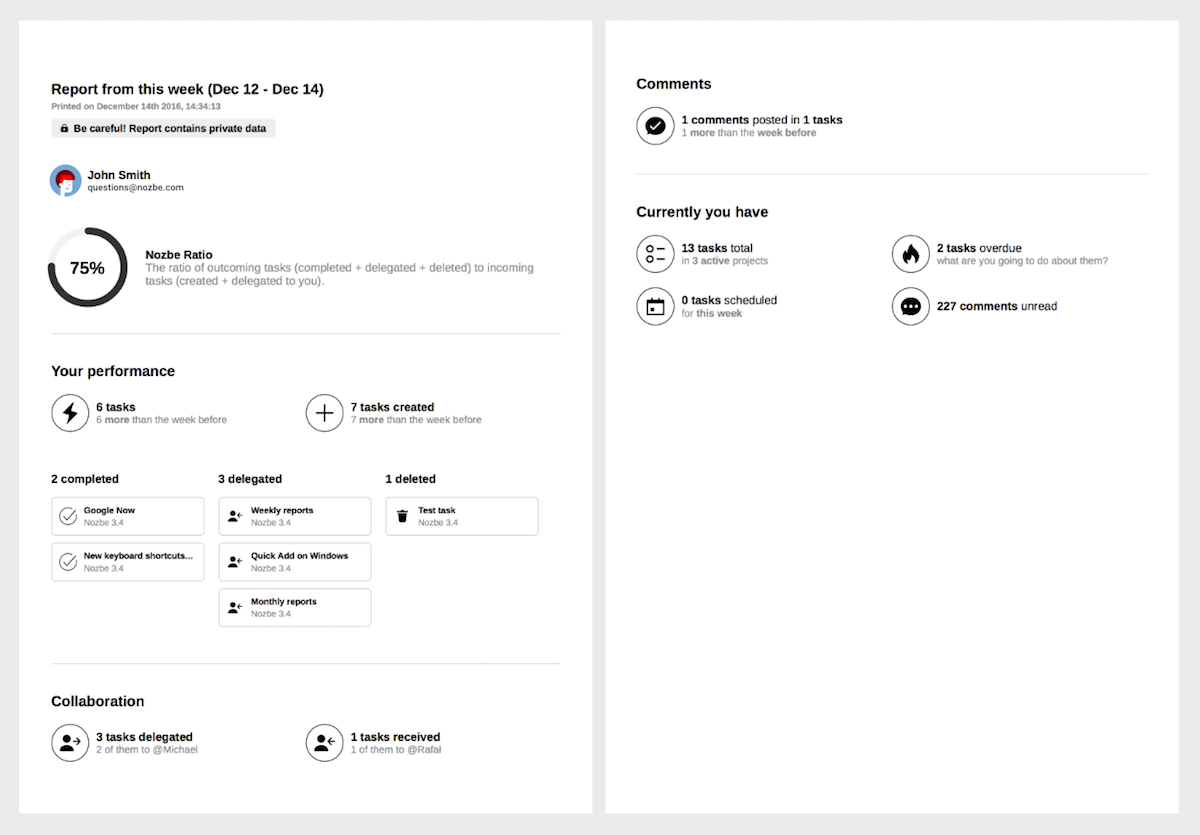Click the speech bubble icon beside 227 comments
Image resolution: width=1200 pixels, height=835 pixels.
[910, 306]
